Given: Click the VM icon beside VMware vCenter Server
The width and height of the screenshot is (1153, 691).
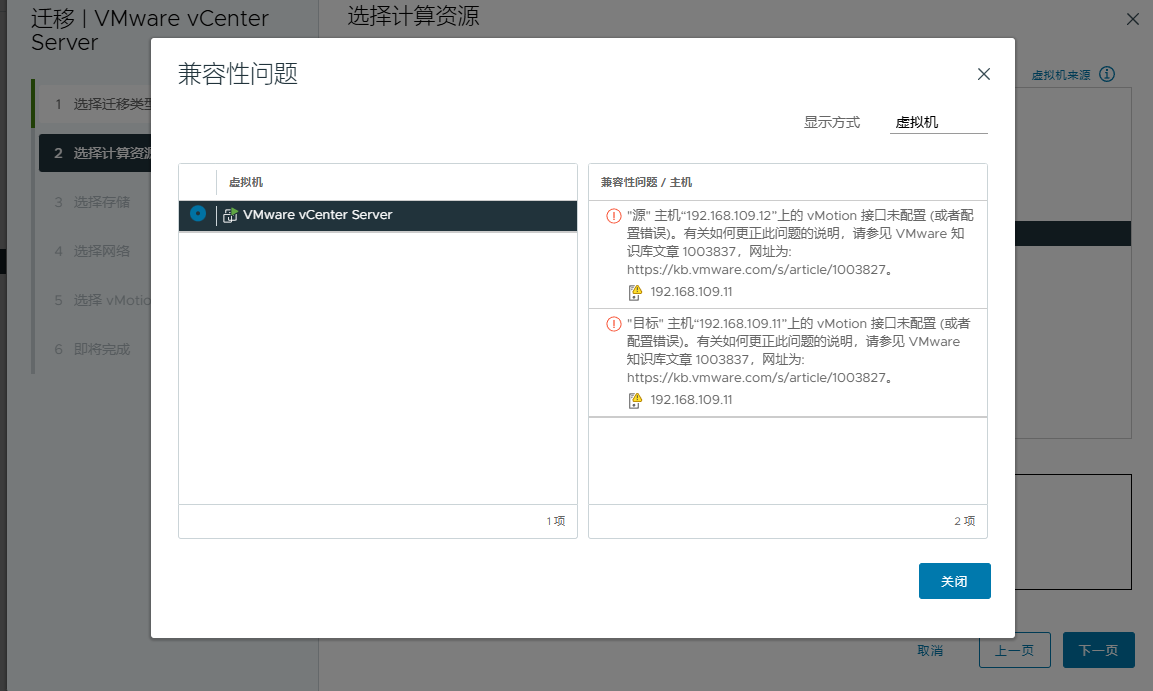Looking at the screenshot, I should coord(230,215).
